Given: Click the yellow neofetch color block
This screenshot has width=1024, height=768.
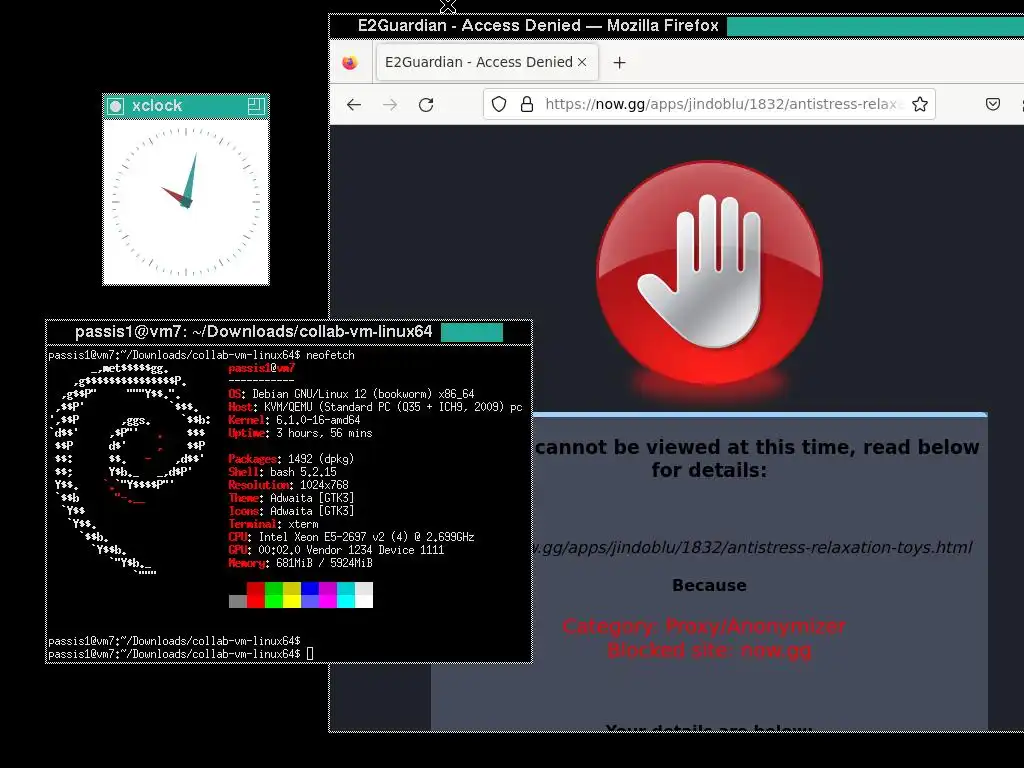Looking at the screenshot, I should tap(292, 595).
